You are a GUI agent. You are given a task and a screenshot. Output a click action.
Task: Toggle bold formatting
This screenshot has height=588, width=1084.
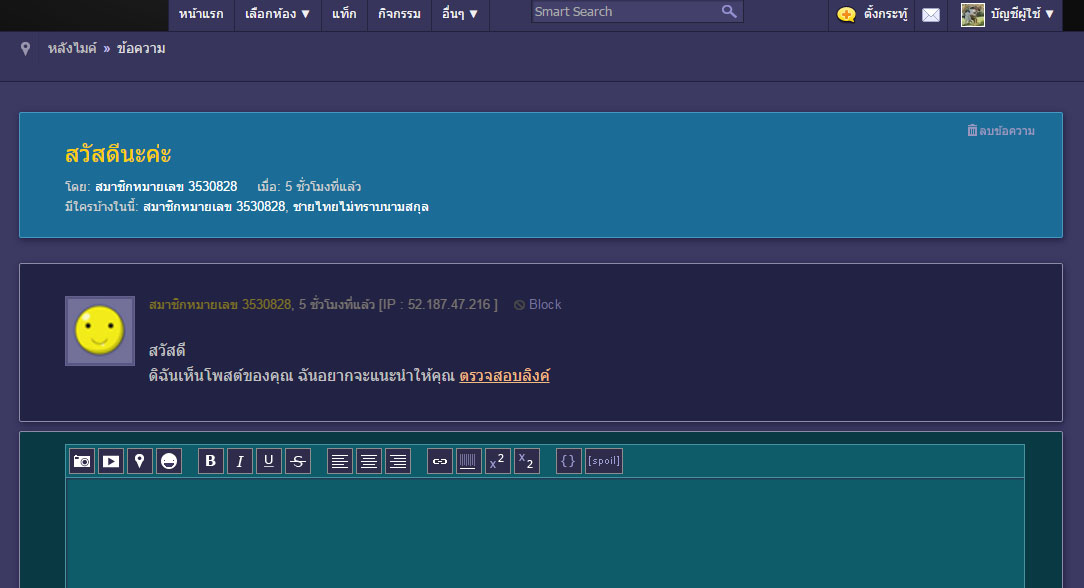tap(211, 461)
